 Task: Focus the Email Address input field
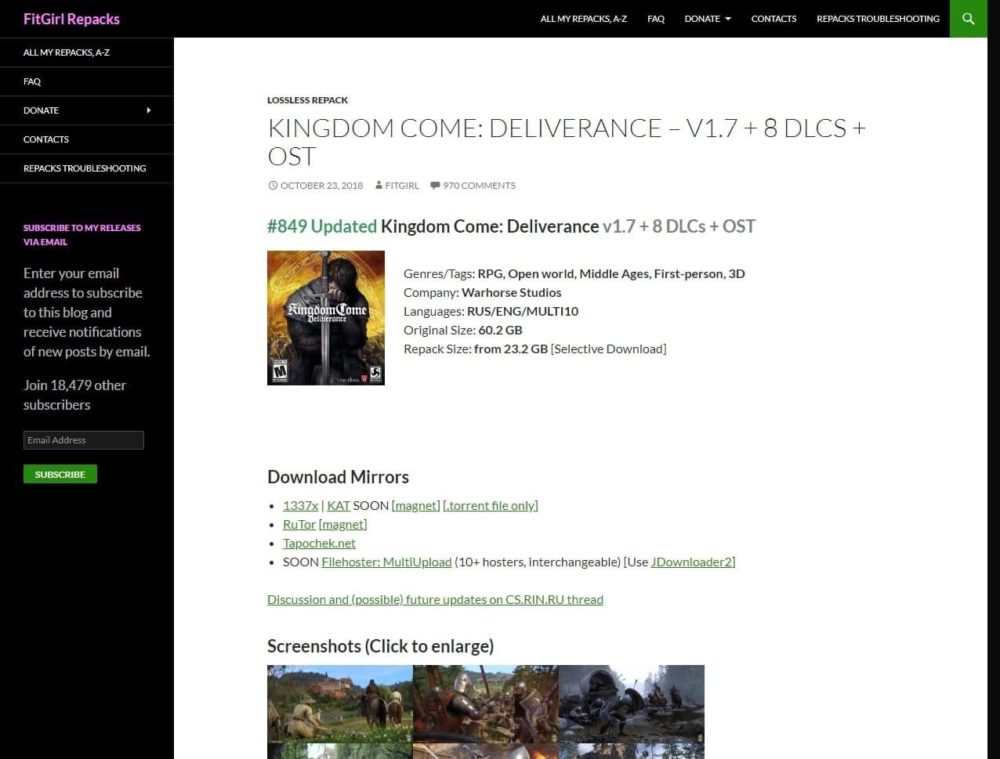(x=84, y=440)
